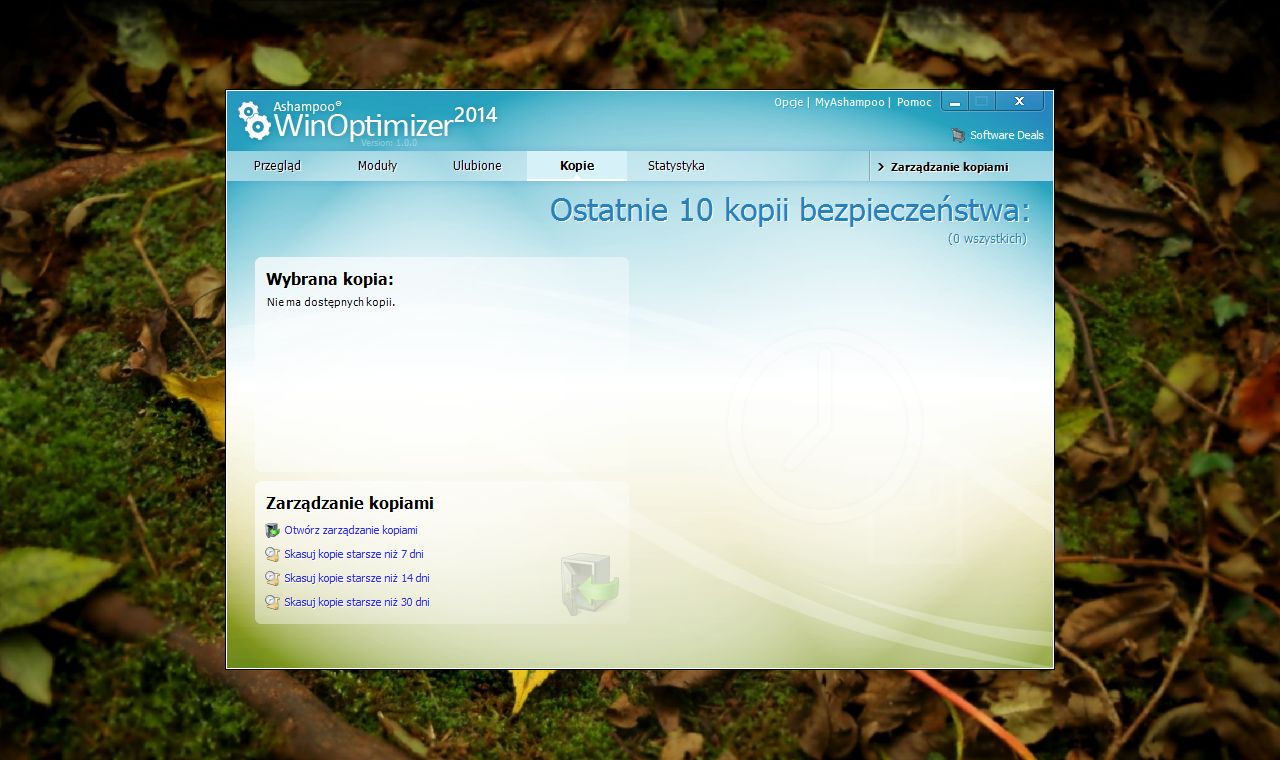The width and height of the screenshot is (1280, 760).
Task: Click the Otwórz zarządzanie kopiami link
Action: (350, 530)
